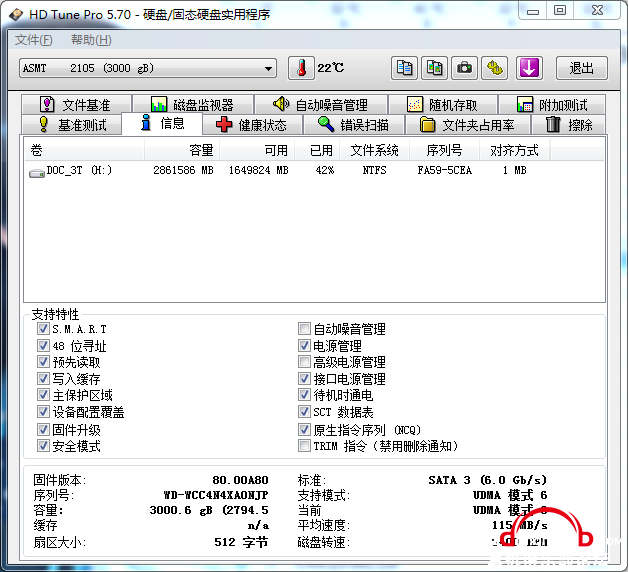Toggle the TRIM 指令 checkbox
This screenshot has width=628, height=572.
tap(304, 446)
